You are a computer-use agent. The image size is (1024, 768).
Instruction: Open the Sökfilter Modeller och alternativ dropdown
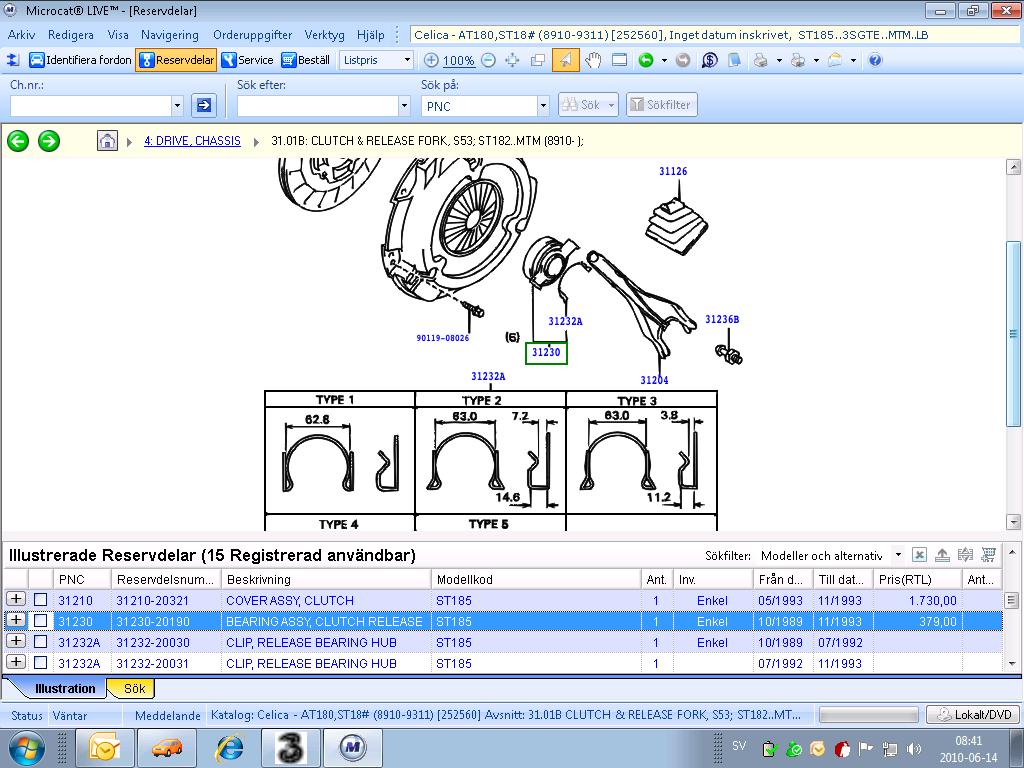pos(898,555)
